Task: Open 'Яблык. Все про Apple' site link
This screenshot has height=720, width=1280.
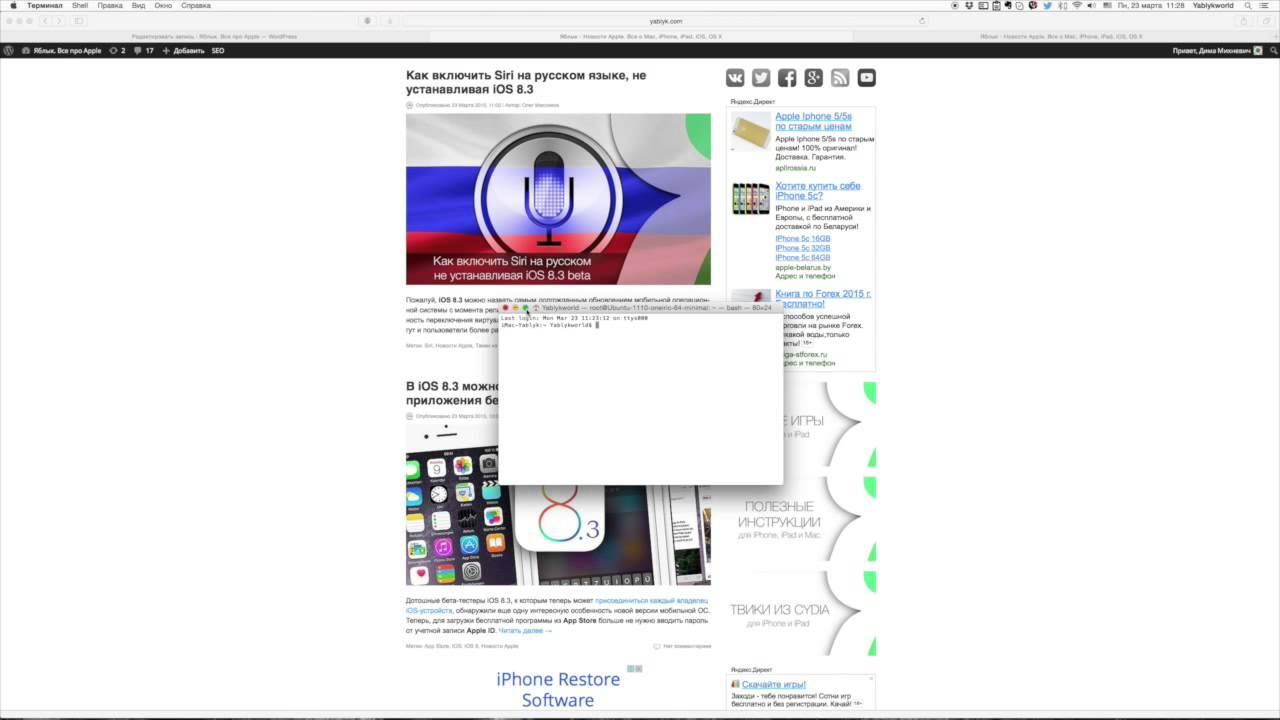Action: (61, 50)
